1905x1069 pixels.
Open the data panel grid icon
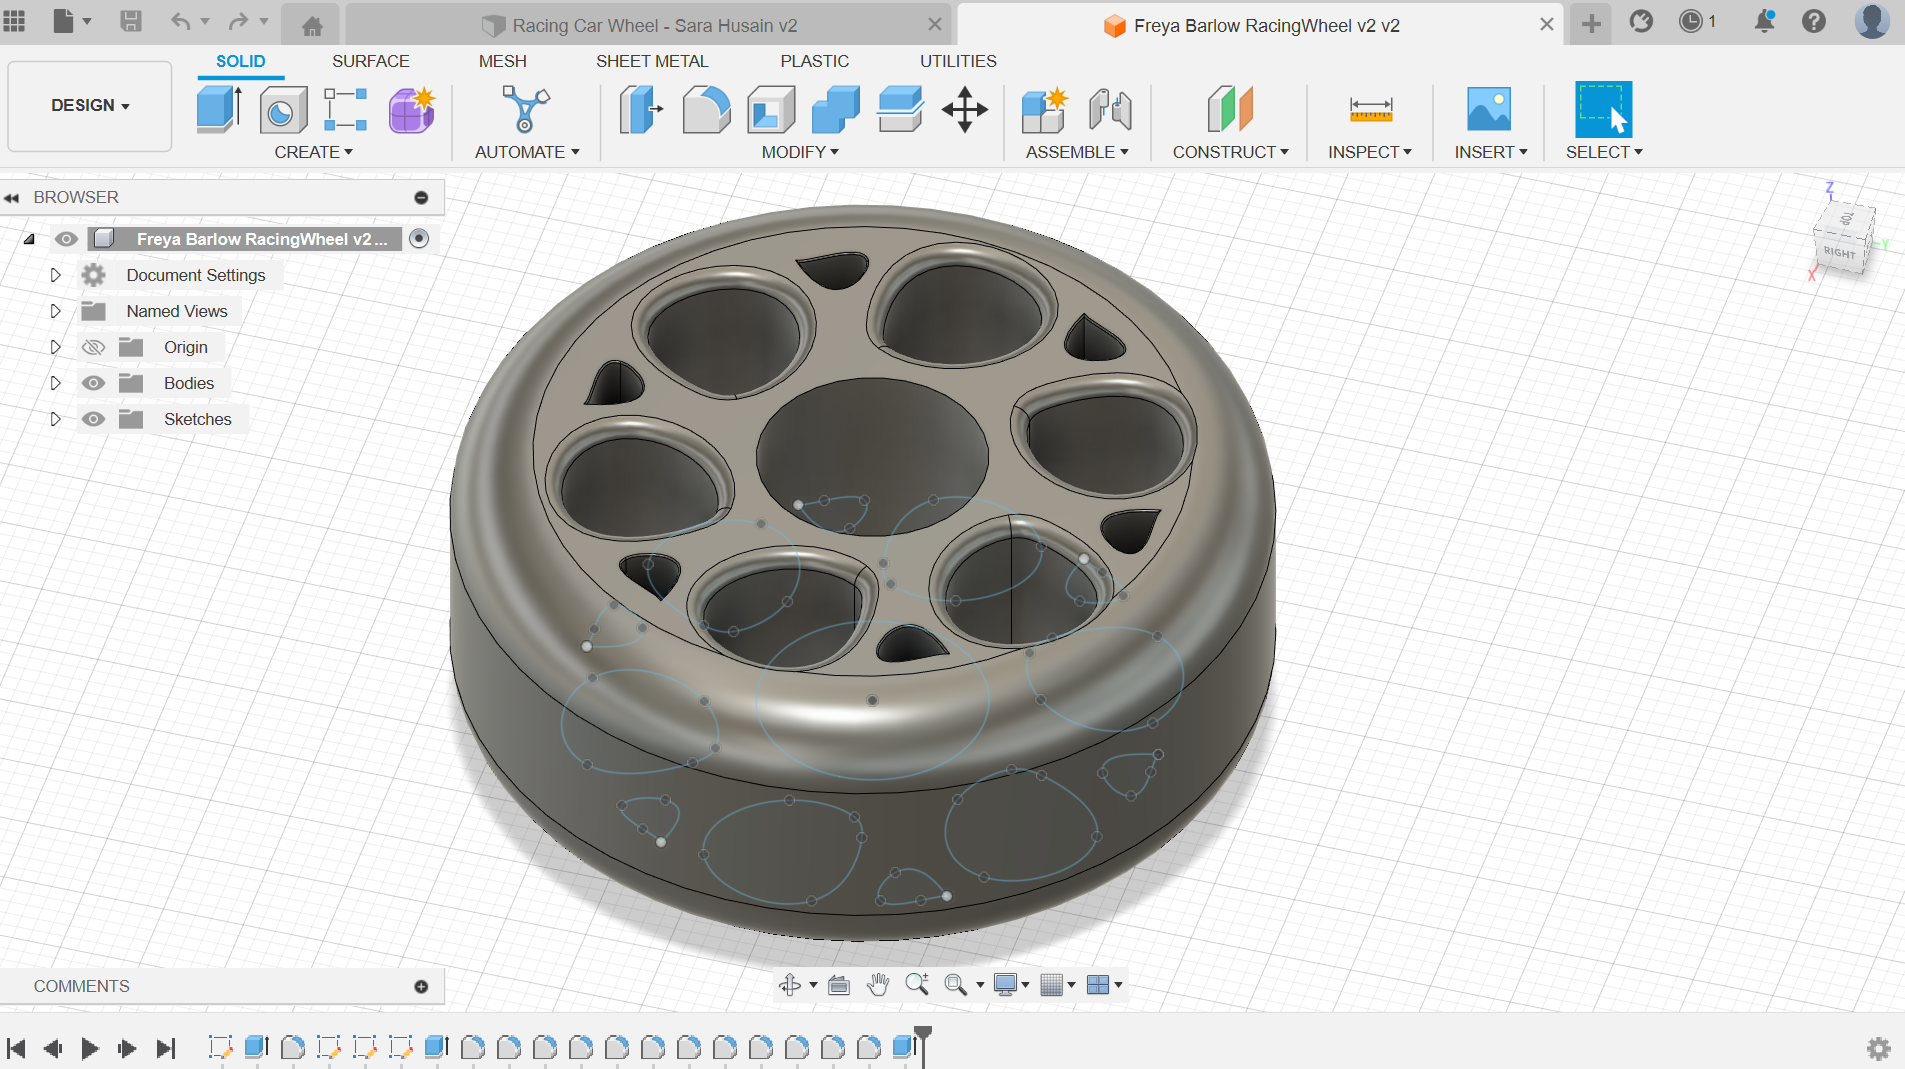pyautogui.click(x=15, y=21)
